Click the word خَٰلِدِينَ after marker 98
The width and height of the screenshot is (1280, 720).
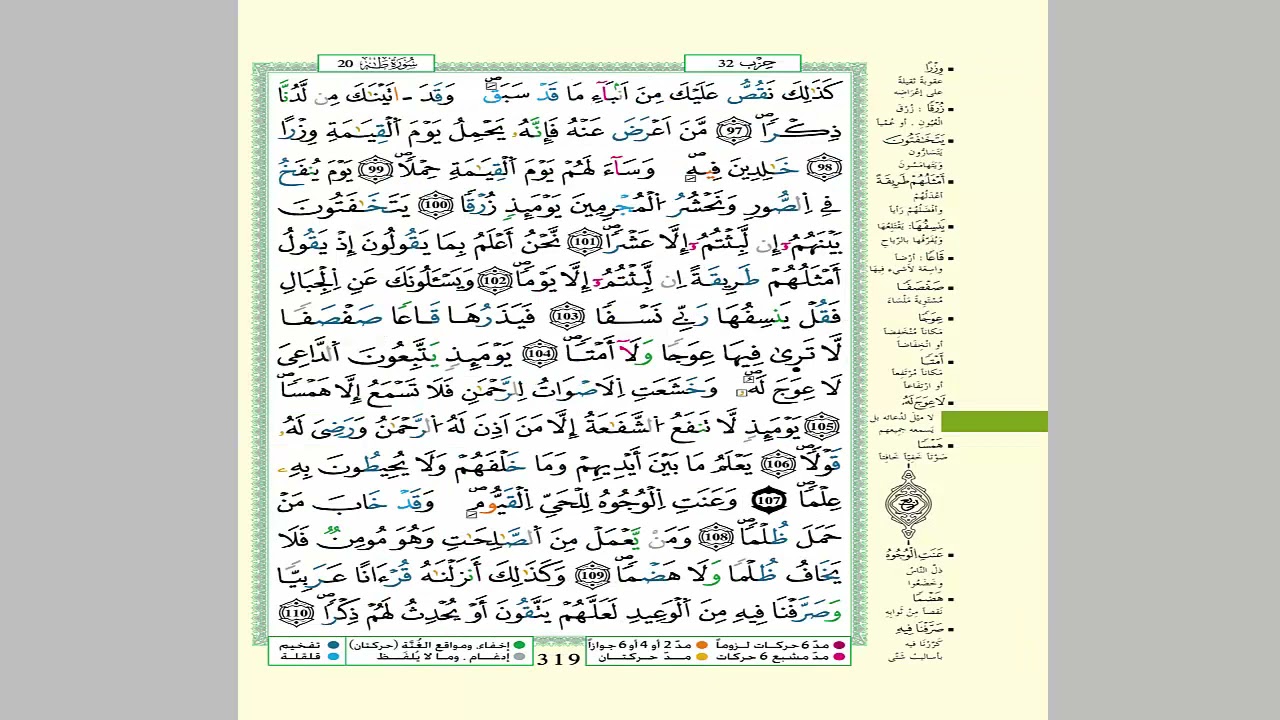tap(765, 168)
